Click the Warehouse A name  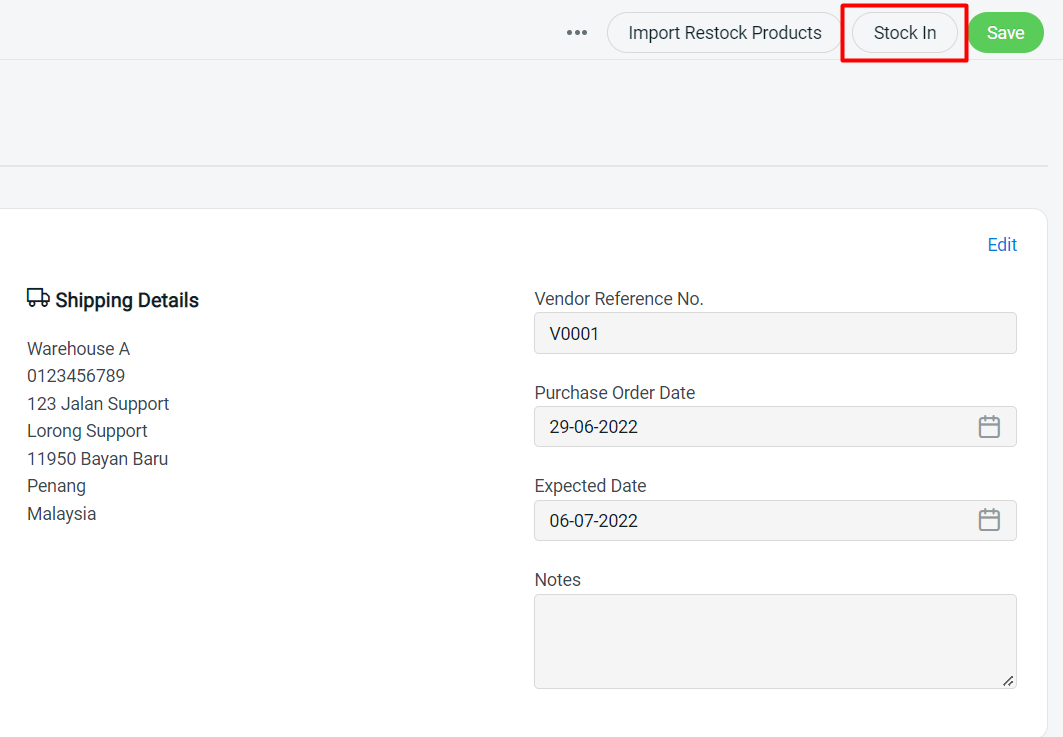[x=78, y=348]
